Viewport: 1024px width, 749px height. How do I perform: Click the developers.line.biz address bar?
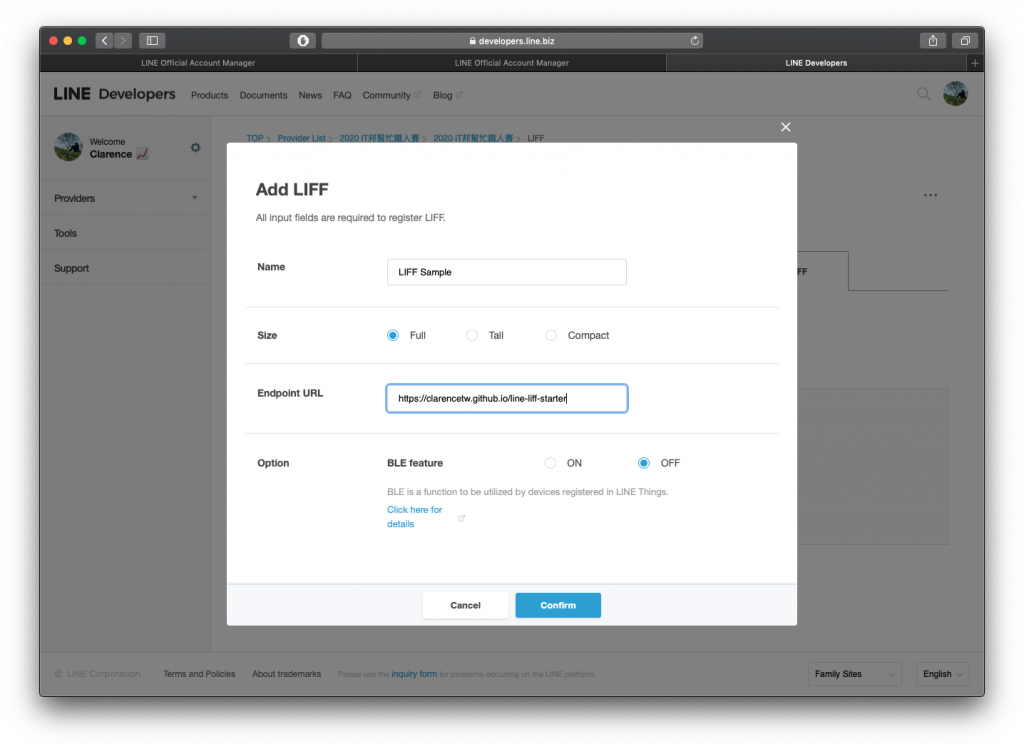coord(512,40)
